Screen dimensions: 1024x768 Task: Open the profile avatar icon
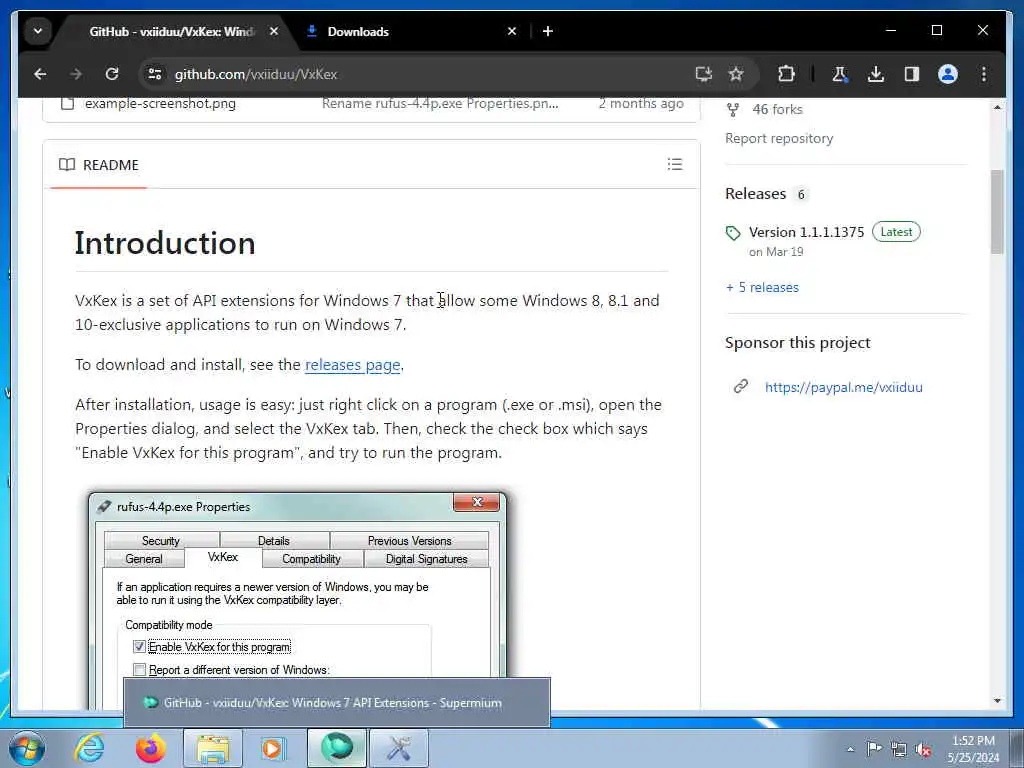(x=948, y=74)
